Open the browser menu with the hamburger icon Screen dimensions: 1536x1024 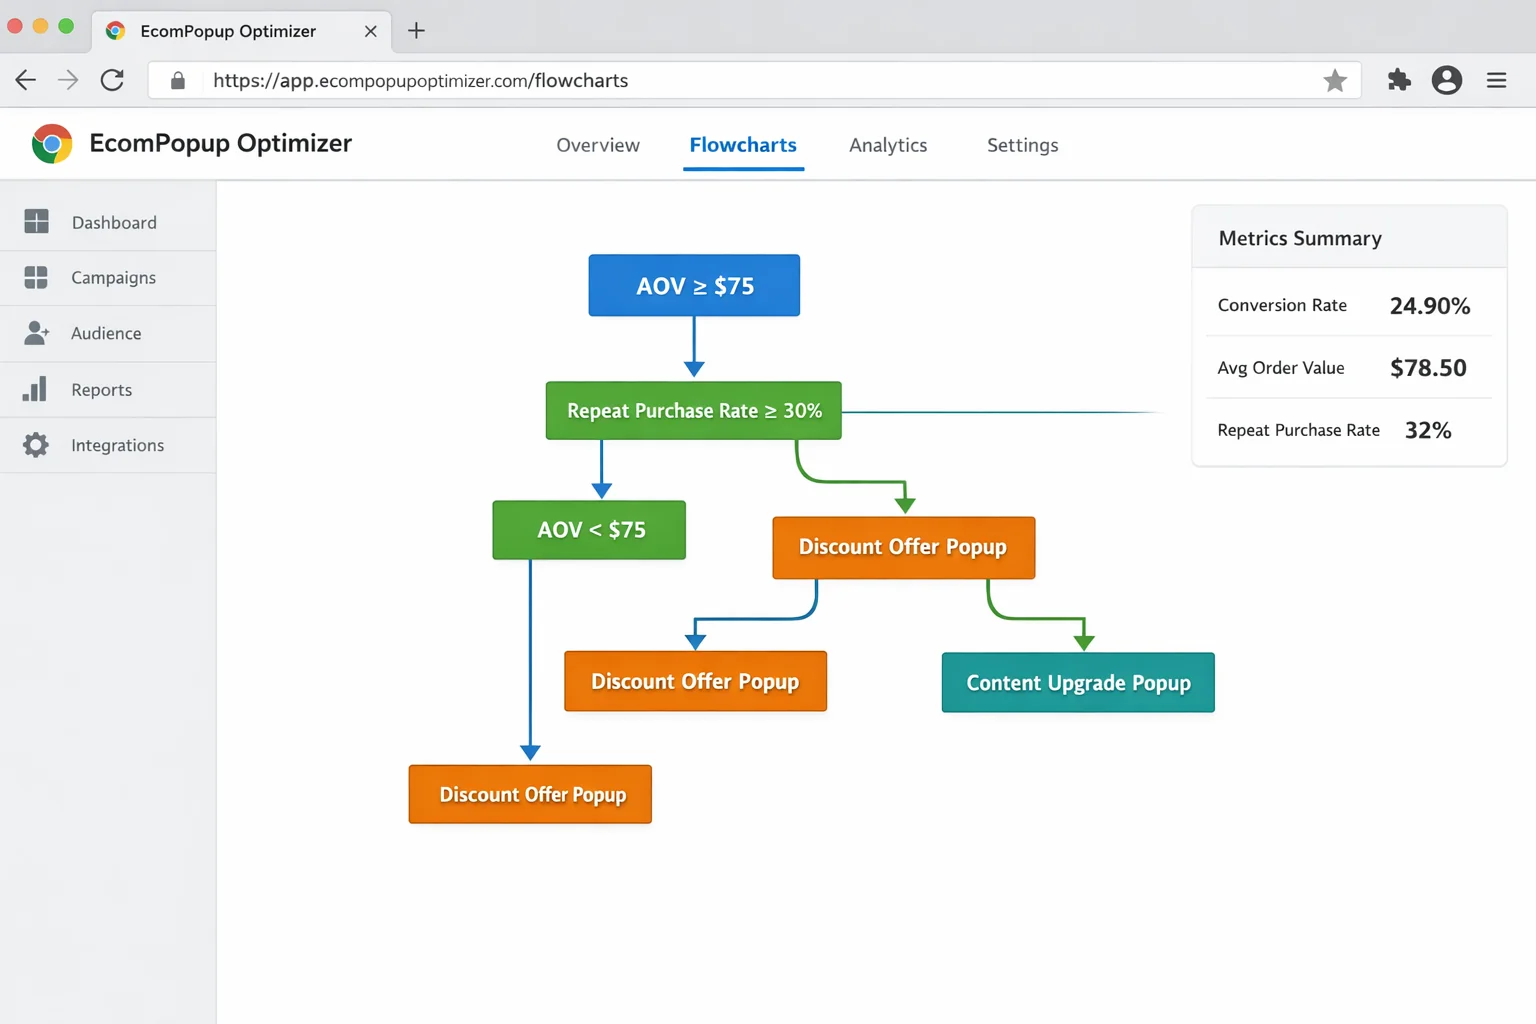(x=1497, y=80)
